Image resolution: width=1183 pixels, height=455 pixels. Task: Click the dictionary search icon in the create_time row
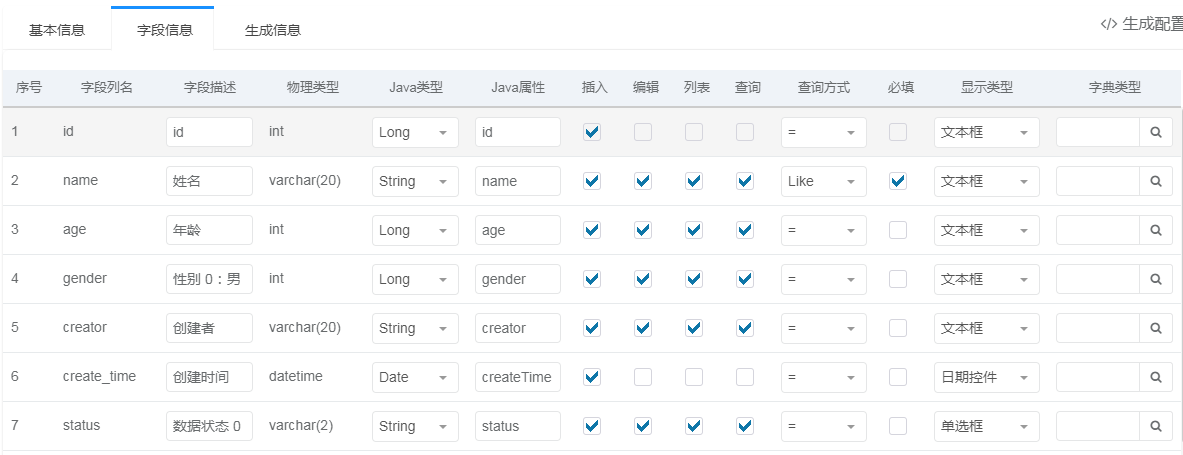point(1155,377)
